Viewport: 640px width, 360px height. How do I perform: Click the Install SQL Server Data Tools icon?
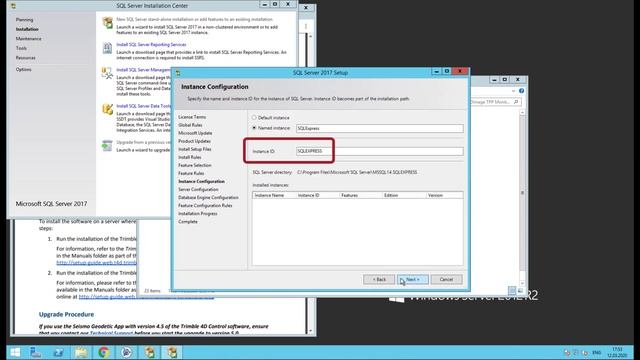(107, 109)
